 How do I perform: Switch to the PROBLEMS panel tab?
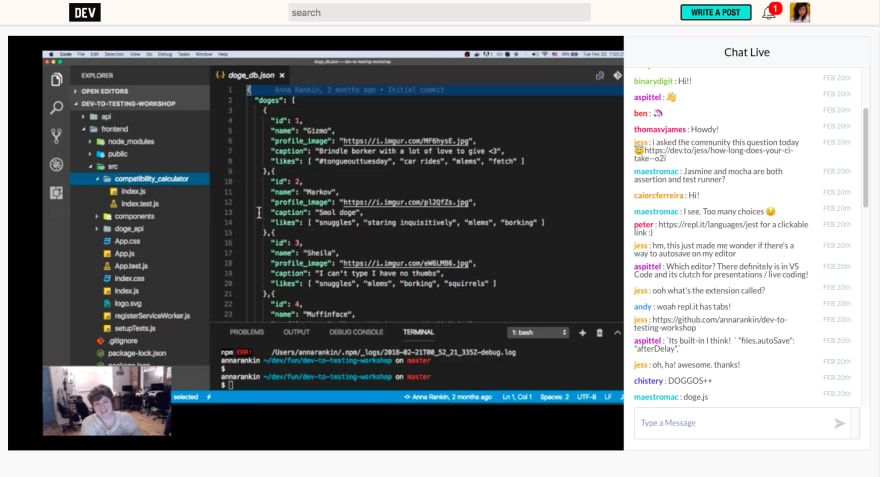(x=246, y=332)
